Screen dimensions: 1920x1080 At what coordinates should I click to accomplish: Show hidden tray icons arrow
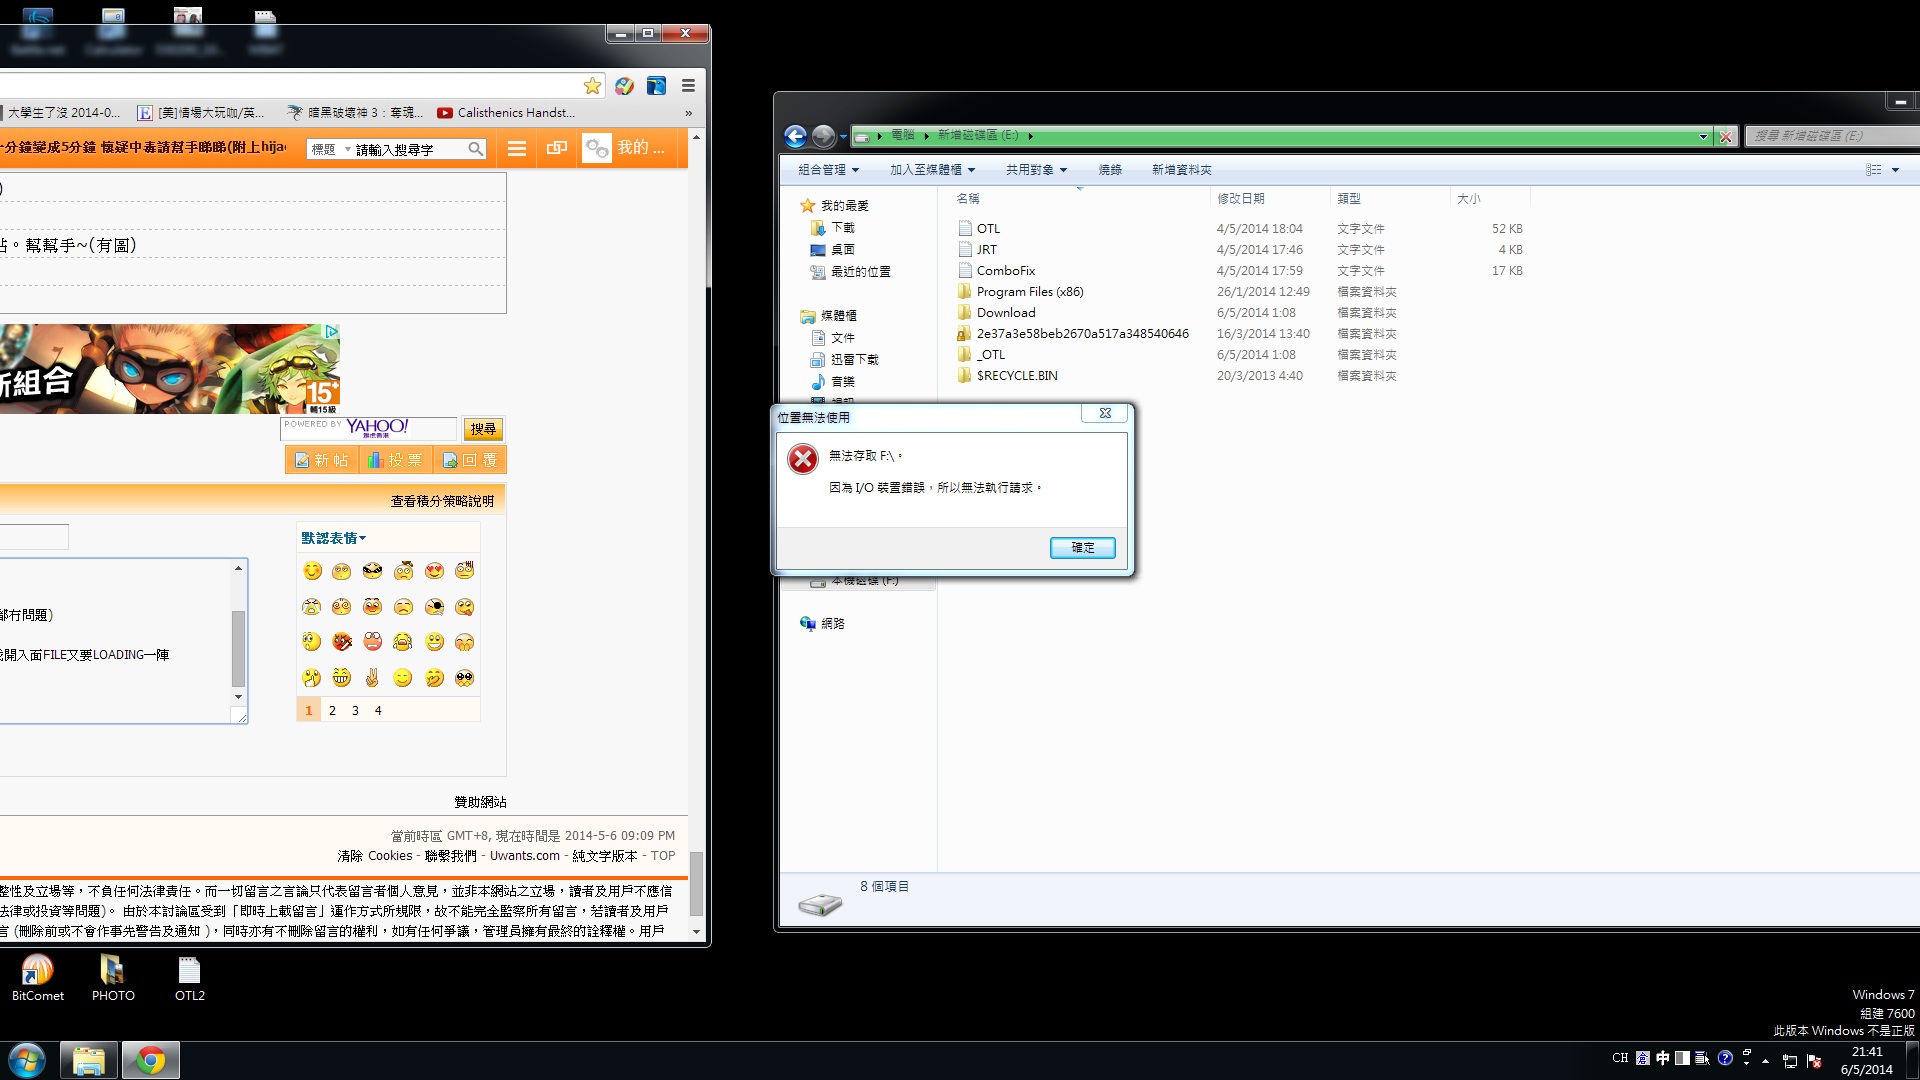1765,1061
